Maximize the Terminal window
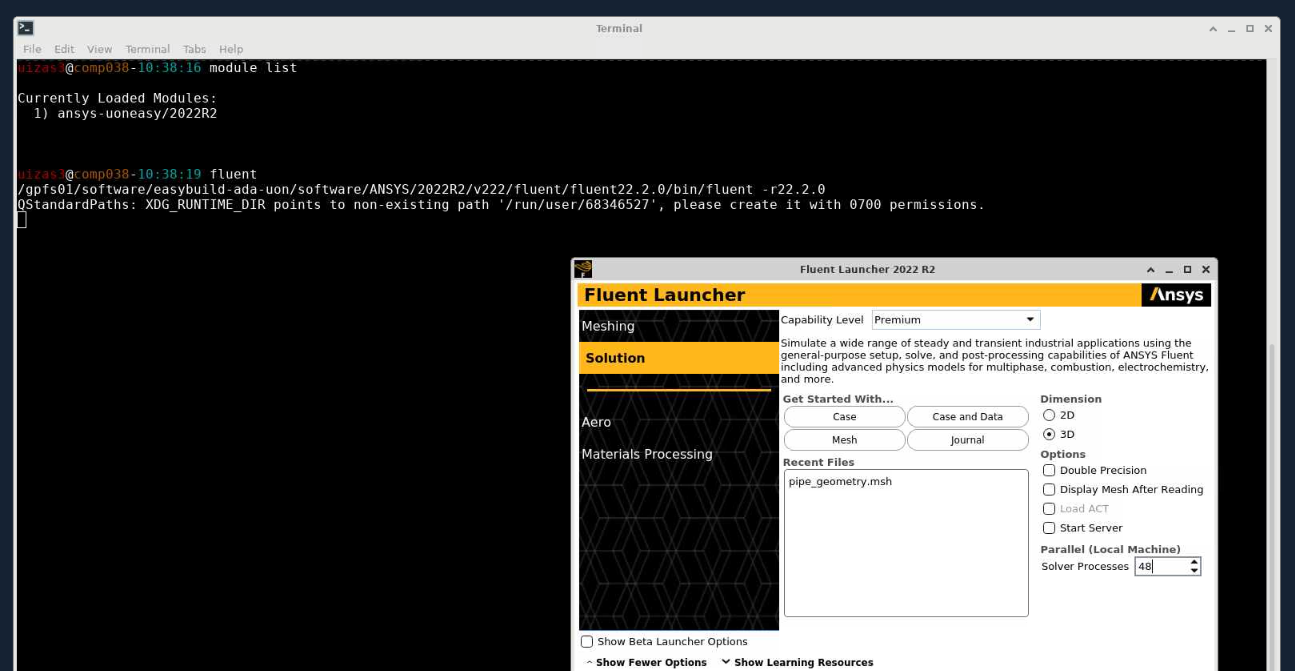 [x=1250, y=28]
